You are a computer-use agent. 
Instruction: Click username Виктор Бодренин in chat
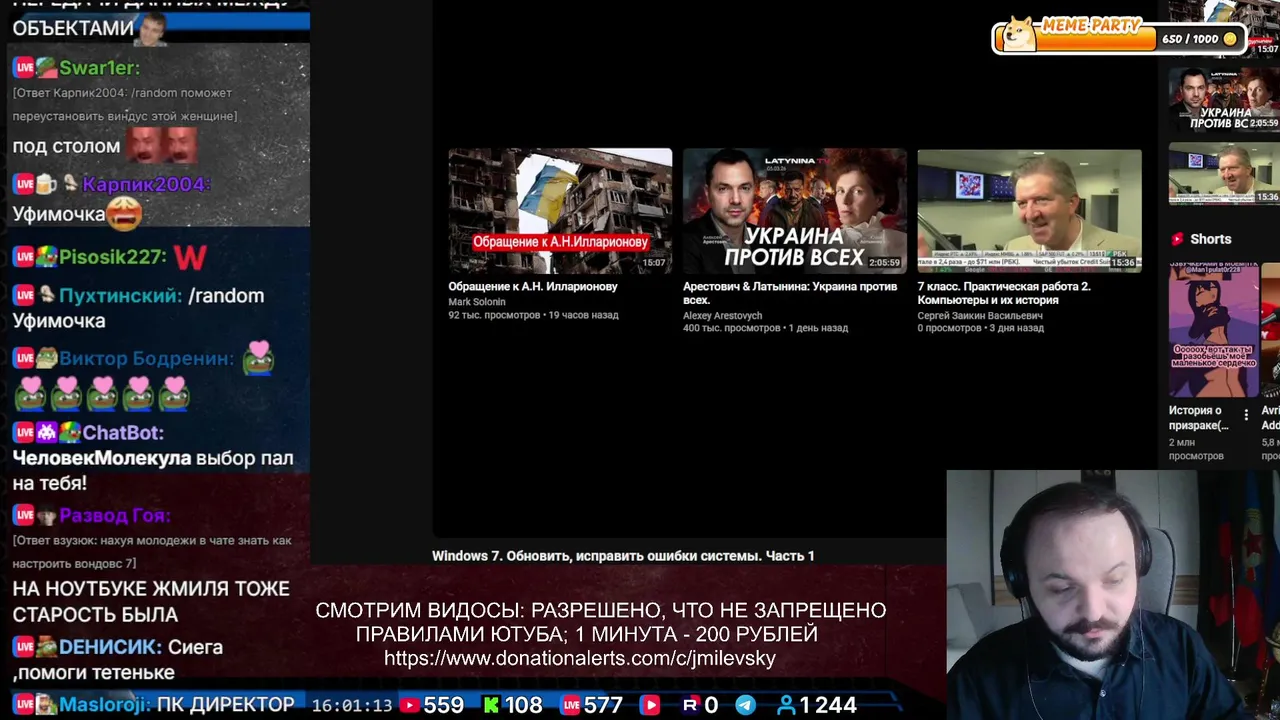[146, 359]
